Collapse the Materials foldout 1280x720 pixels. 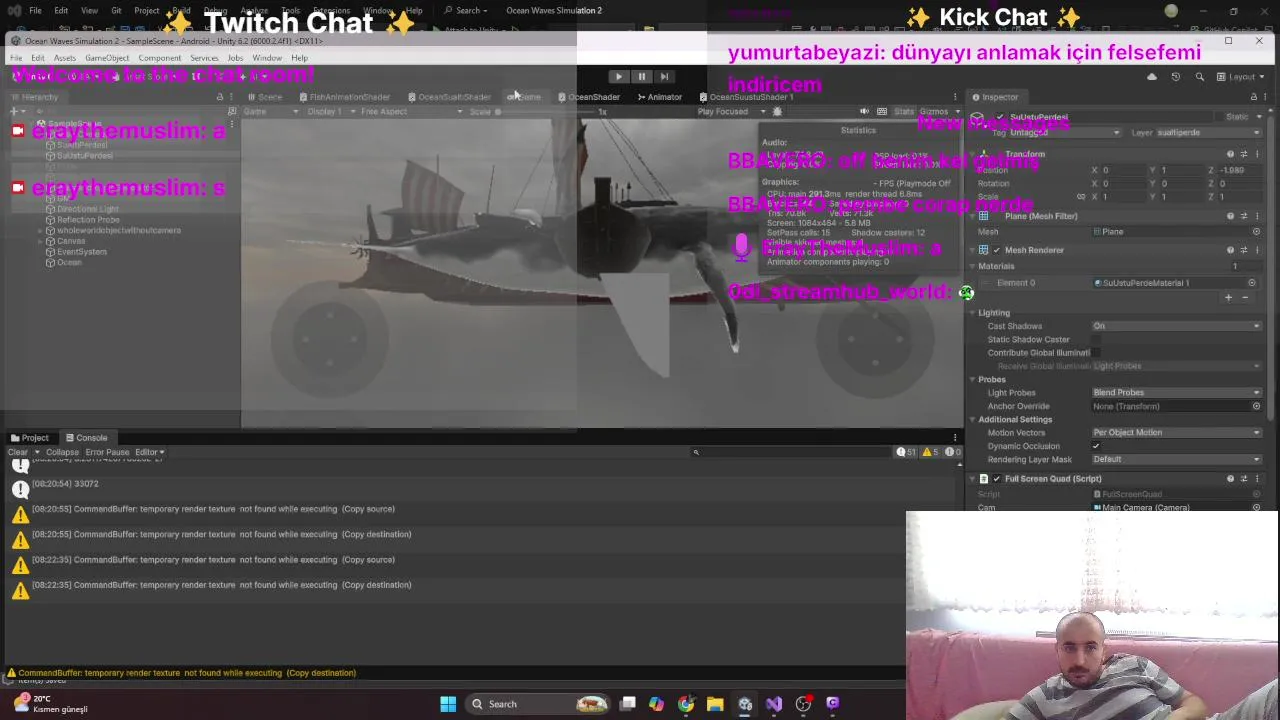pos(973,266)
